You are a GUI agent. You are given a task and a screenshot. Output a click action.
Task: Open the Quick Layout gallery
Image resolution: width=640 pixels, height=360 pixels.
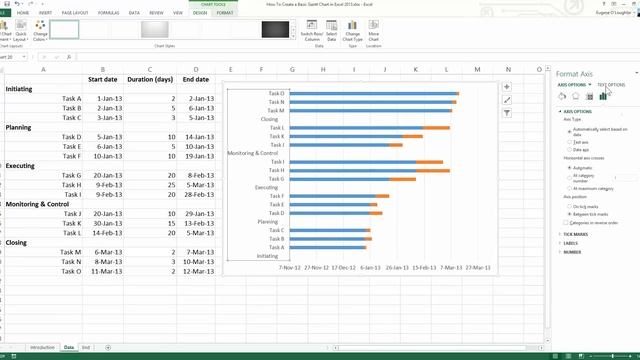pos(20,31)
